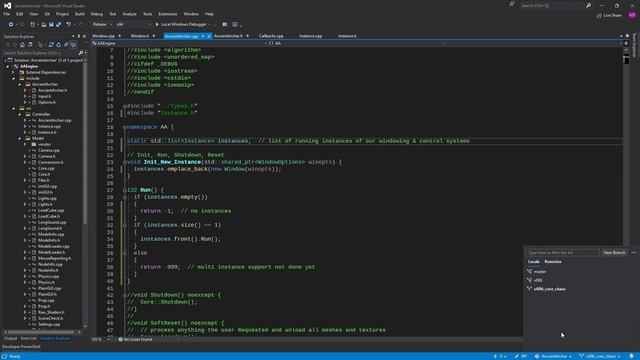Click the Live Share icon
Image resolution: width=640 pixels, height=360 pixels.
599,16
